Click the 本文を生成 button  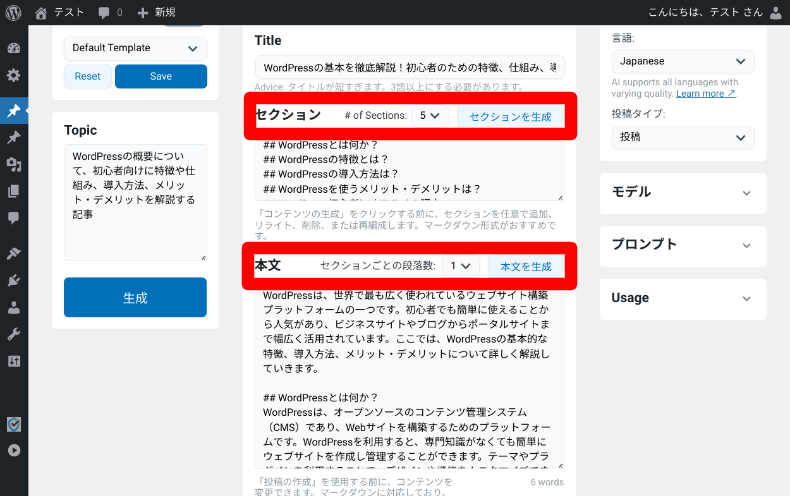526,266
